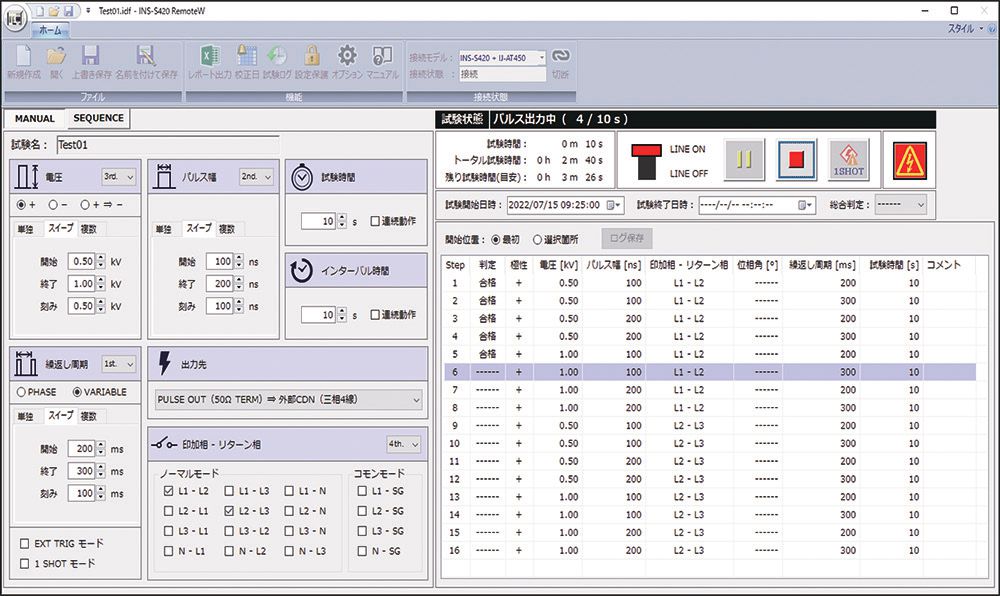Viewport: 1000px width, 596px height.
Task: Open the test start date calendar dropdown
Action: [614, 205]
